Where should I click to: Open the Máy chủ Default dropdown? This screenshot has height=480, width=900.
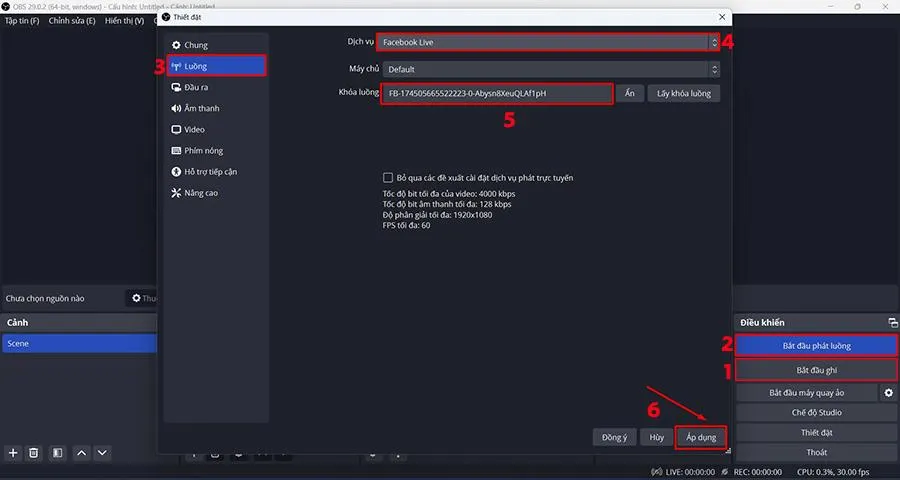(551, 69)
